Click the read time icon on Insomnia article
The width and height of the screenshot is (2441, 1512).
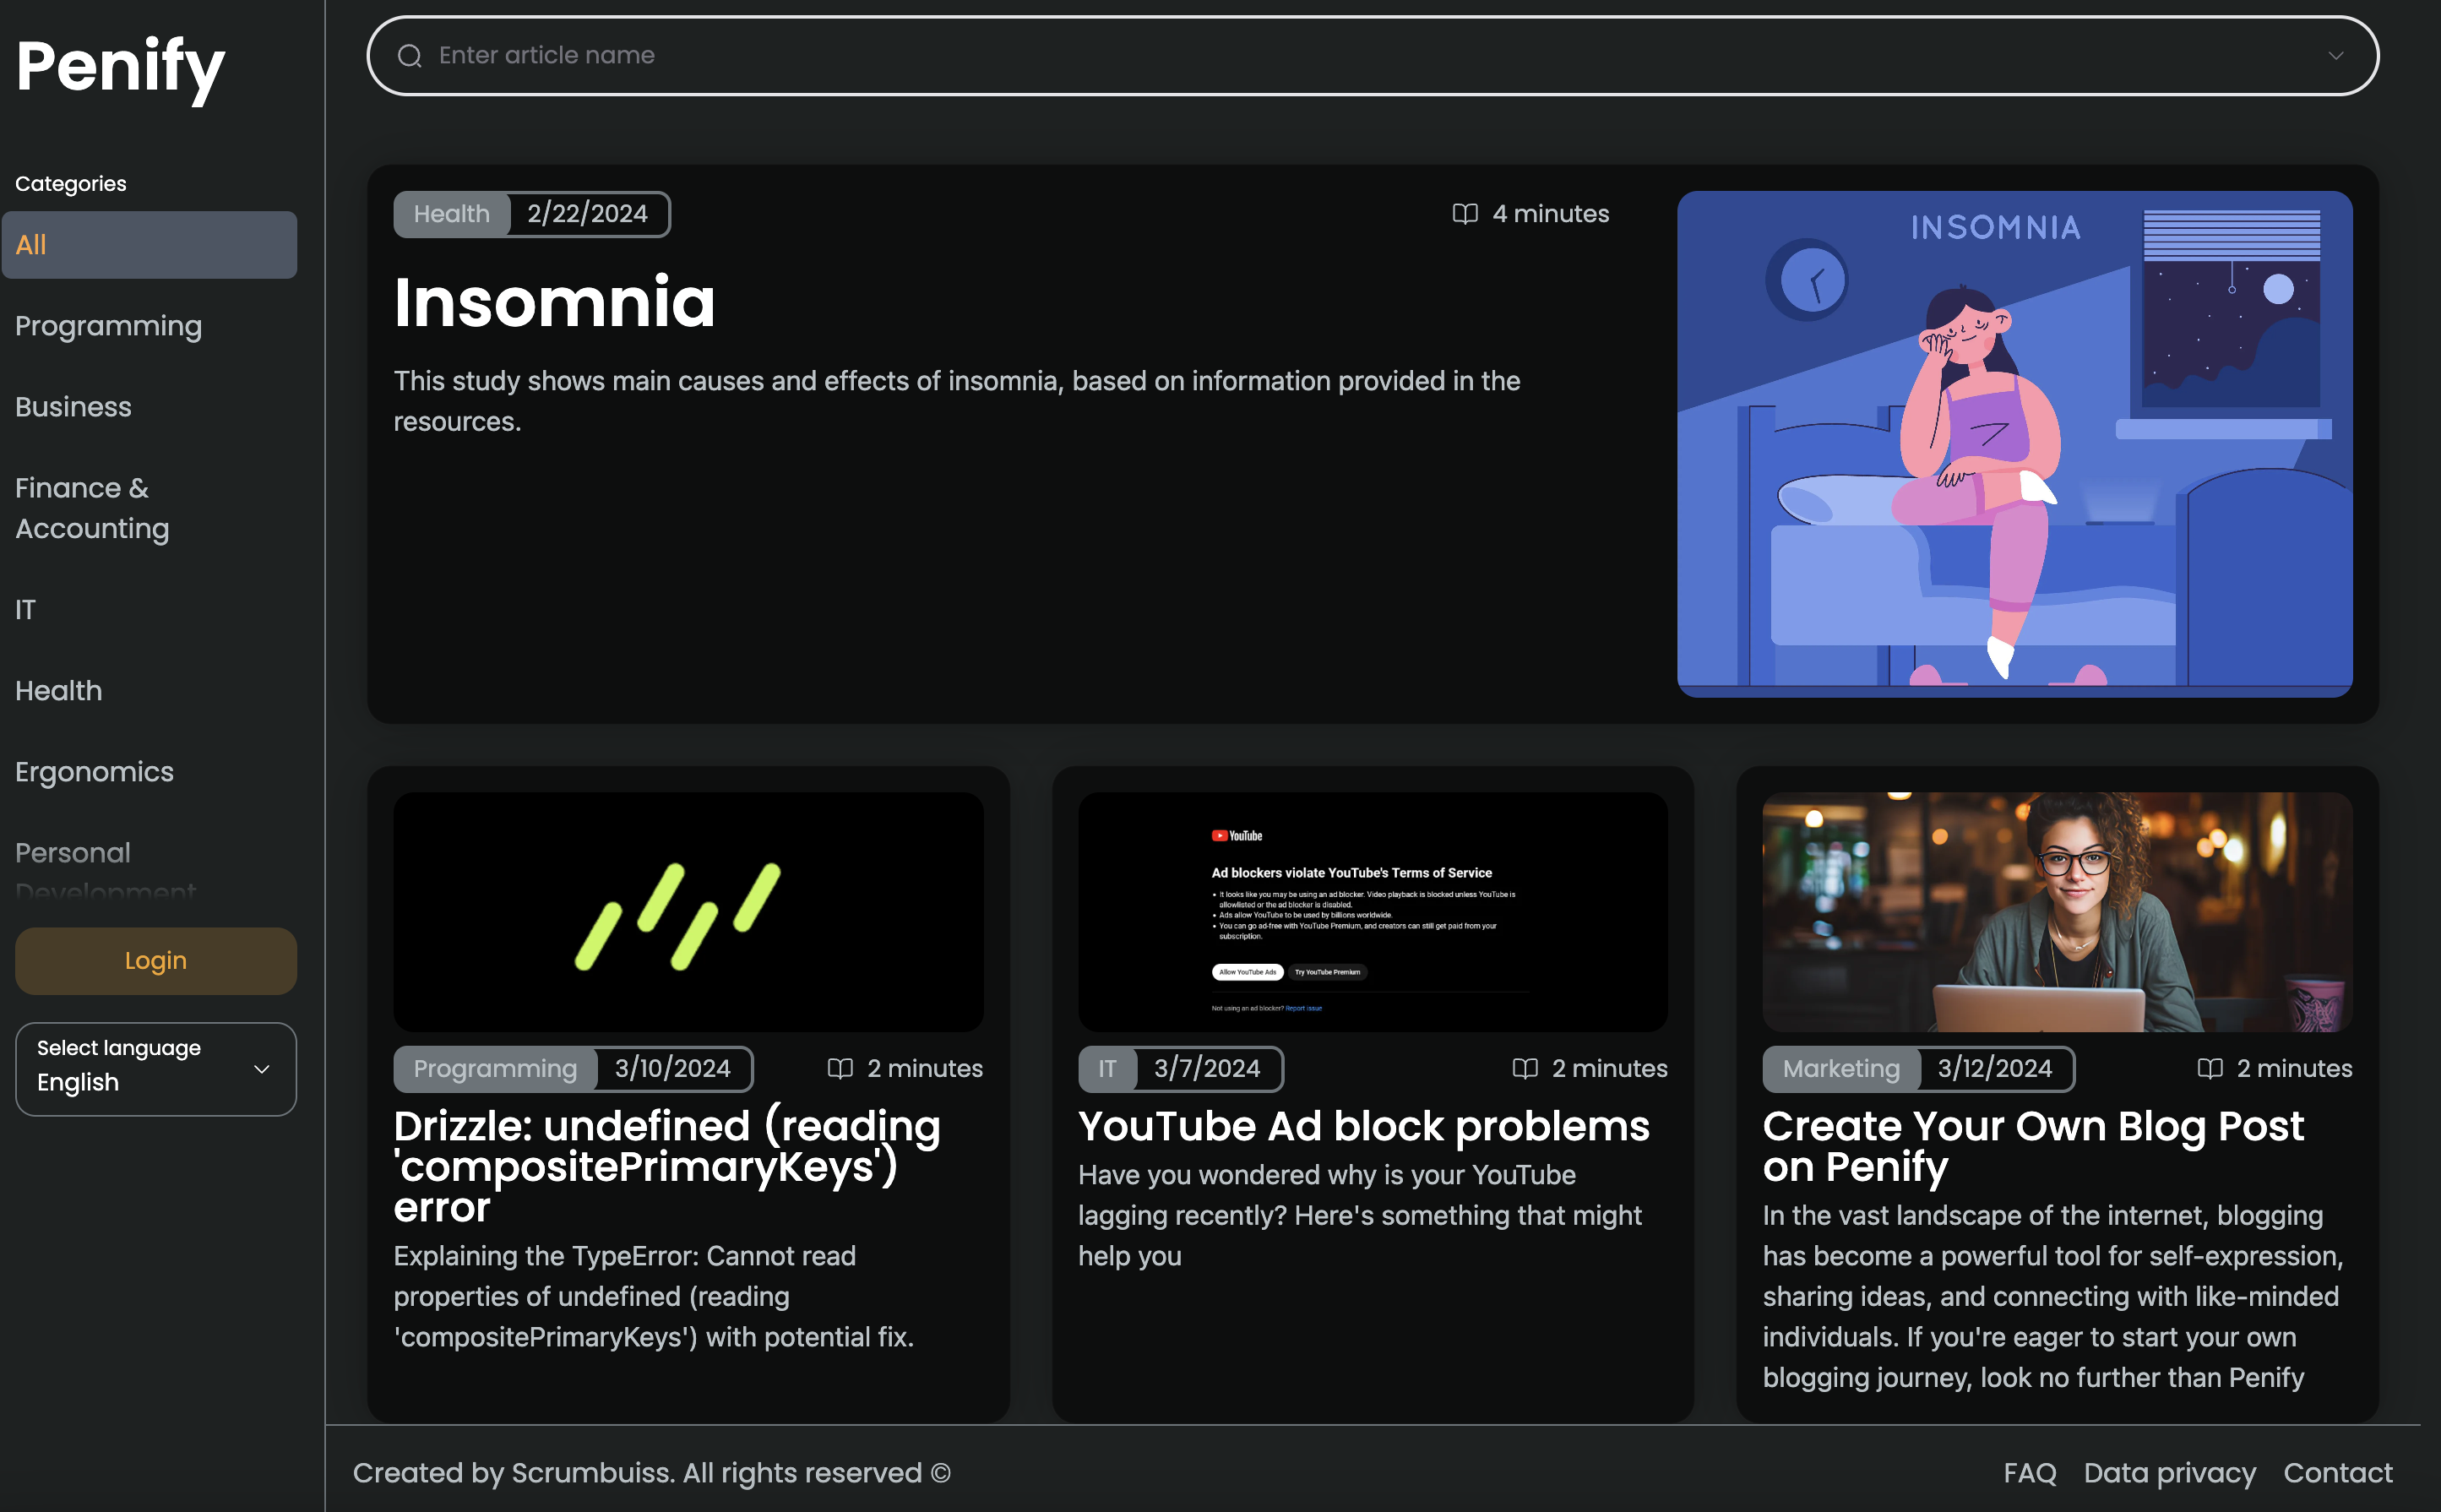pos(1465,213)
